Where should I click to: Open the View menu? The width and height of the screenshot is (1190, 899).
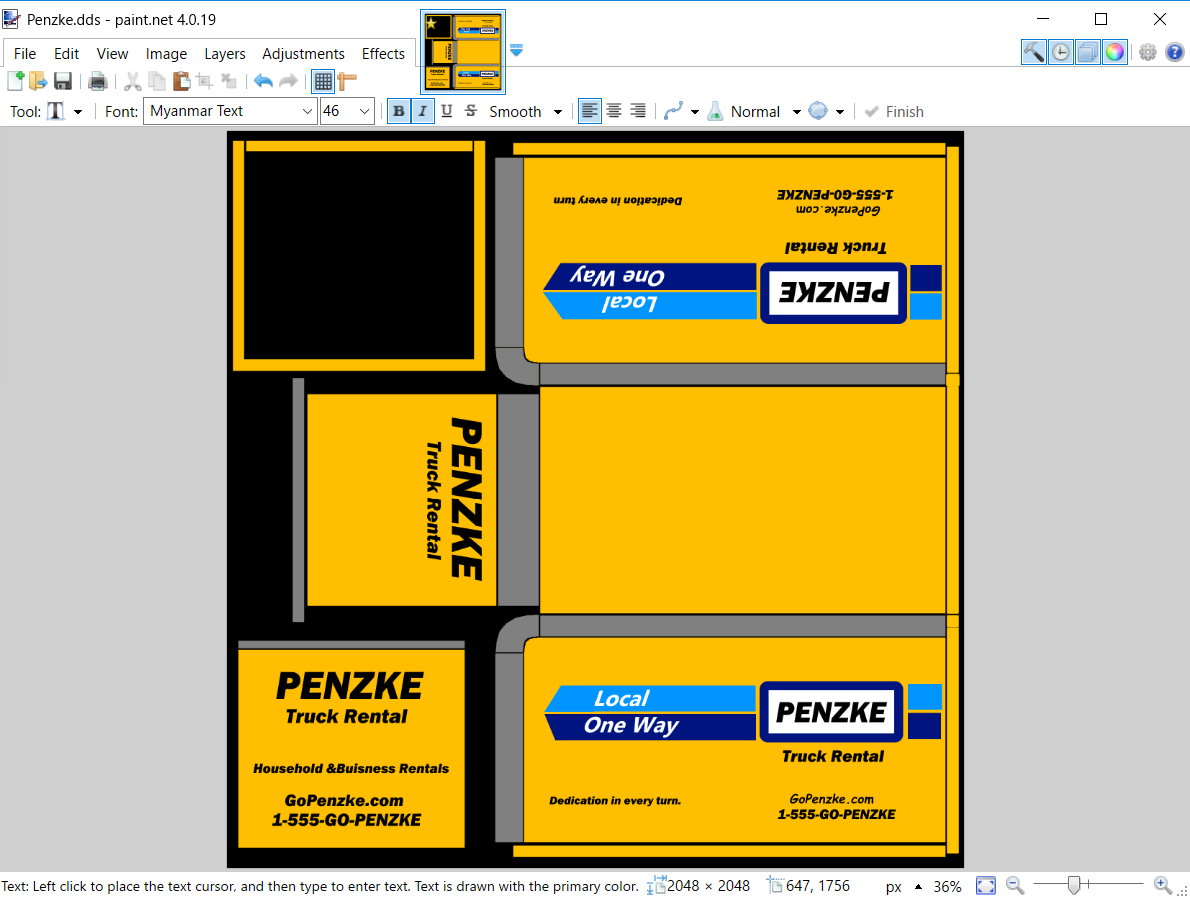[112, 54]
